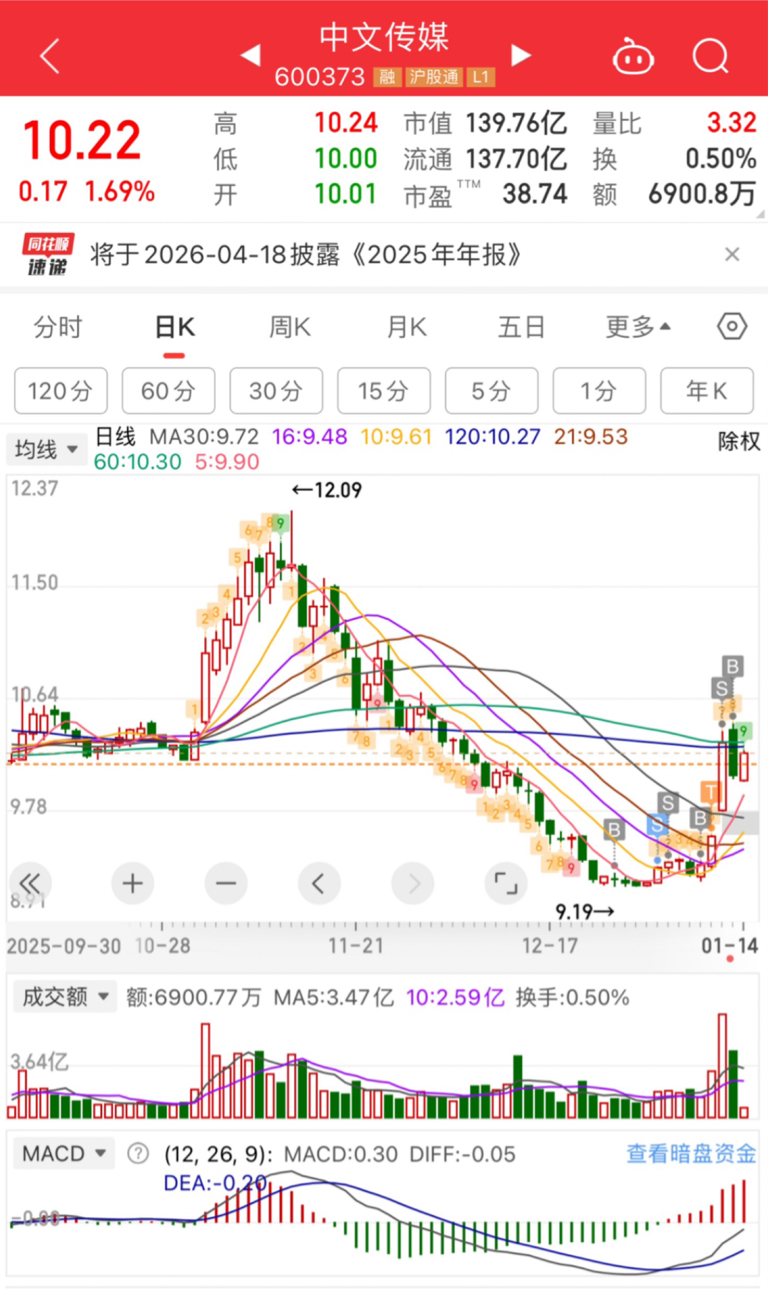769x1289 pixels.
Task: Open the 2025年年报 disclosure notice text
Action: (x=307, y=255)
